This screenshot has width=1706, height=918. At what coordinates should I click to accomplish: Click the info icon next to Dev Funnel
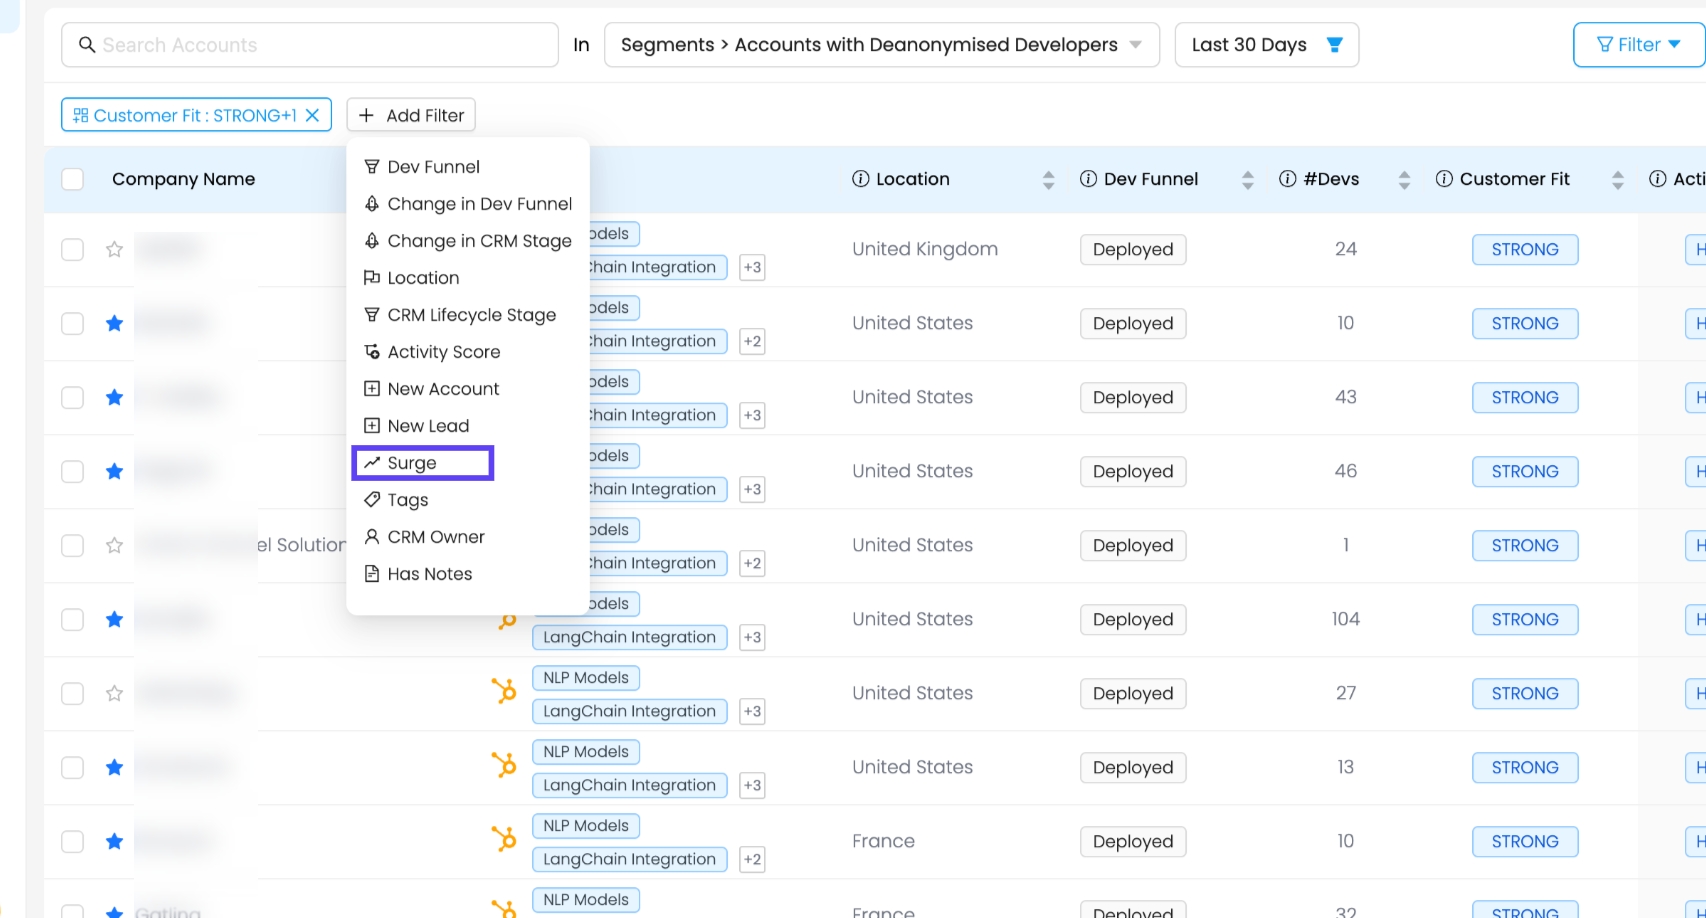coord(1088,179)
